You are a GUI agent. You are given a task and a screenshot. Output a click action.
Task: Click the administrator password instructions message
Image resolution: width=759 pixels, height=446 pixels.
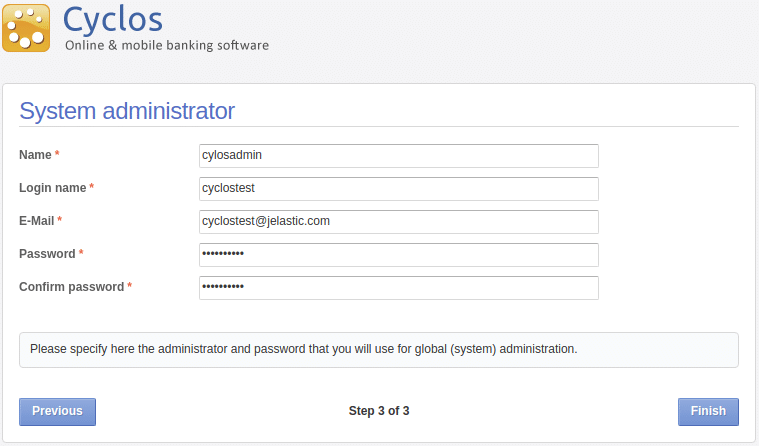coord(303,350)
